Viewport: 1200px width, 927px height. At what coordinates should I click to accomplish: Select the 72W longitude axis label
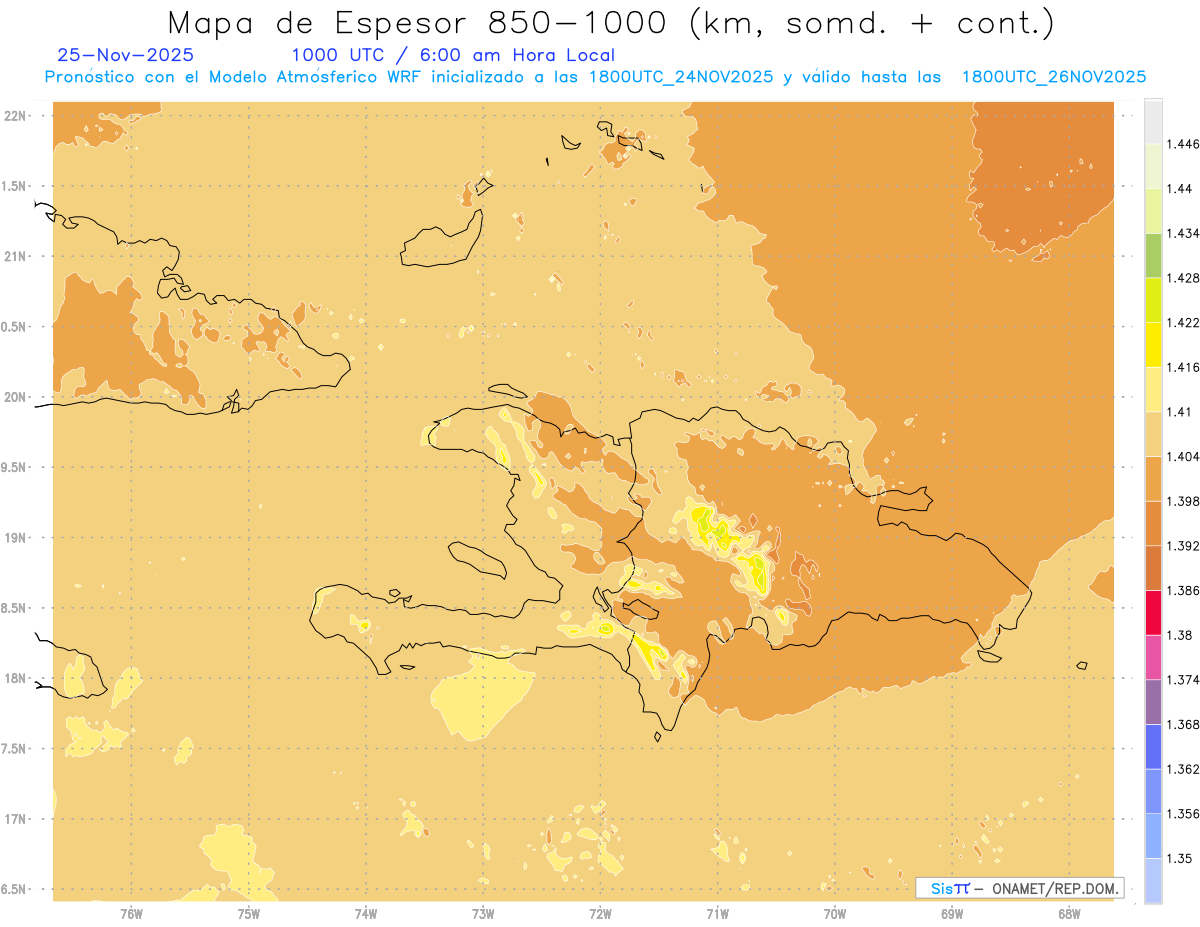click(600, 913)
